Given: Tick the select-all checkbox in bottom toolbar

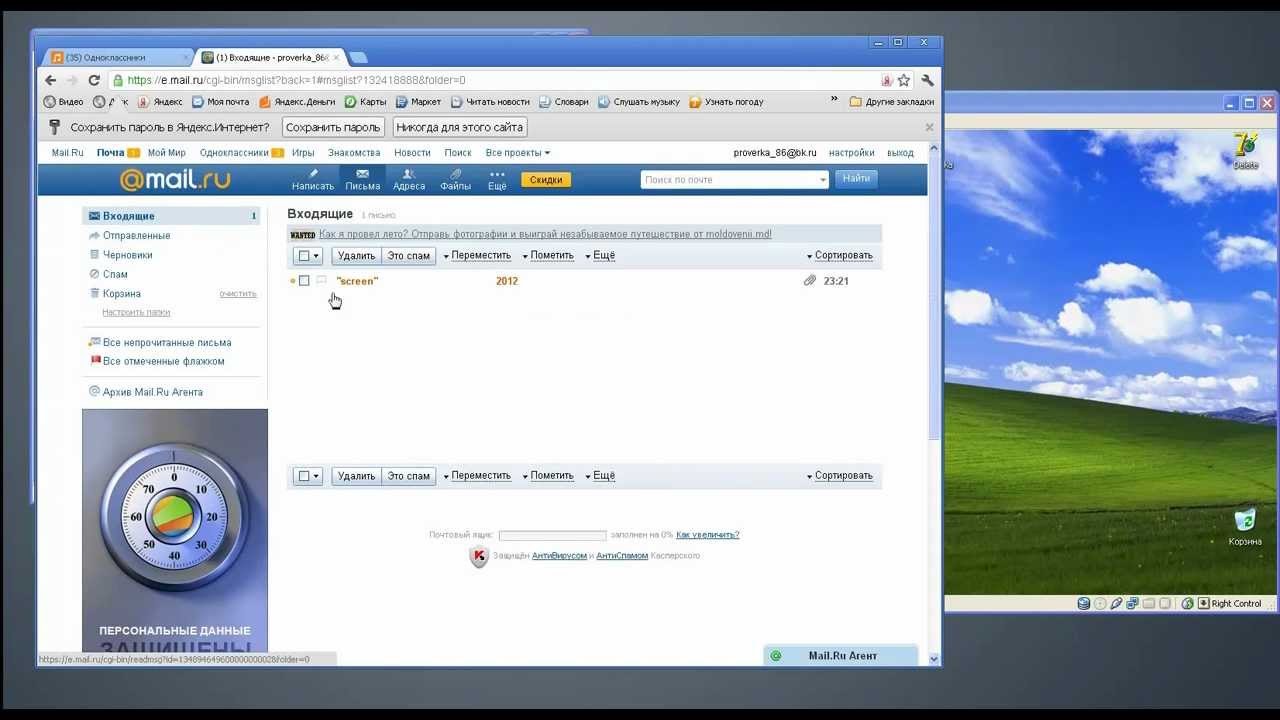Looking at the screenshot, I should pos(304,476).
